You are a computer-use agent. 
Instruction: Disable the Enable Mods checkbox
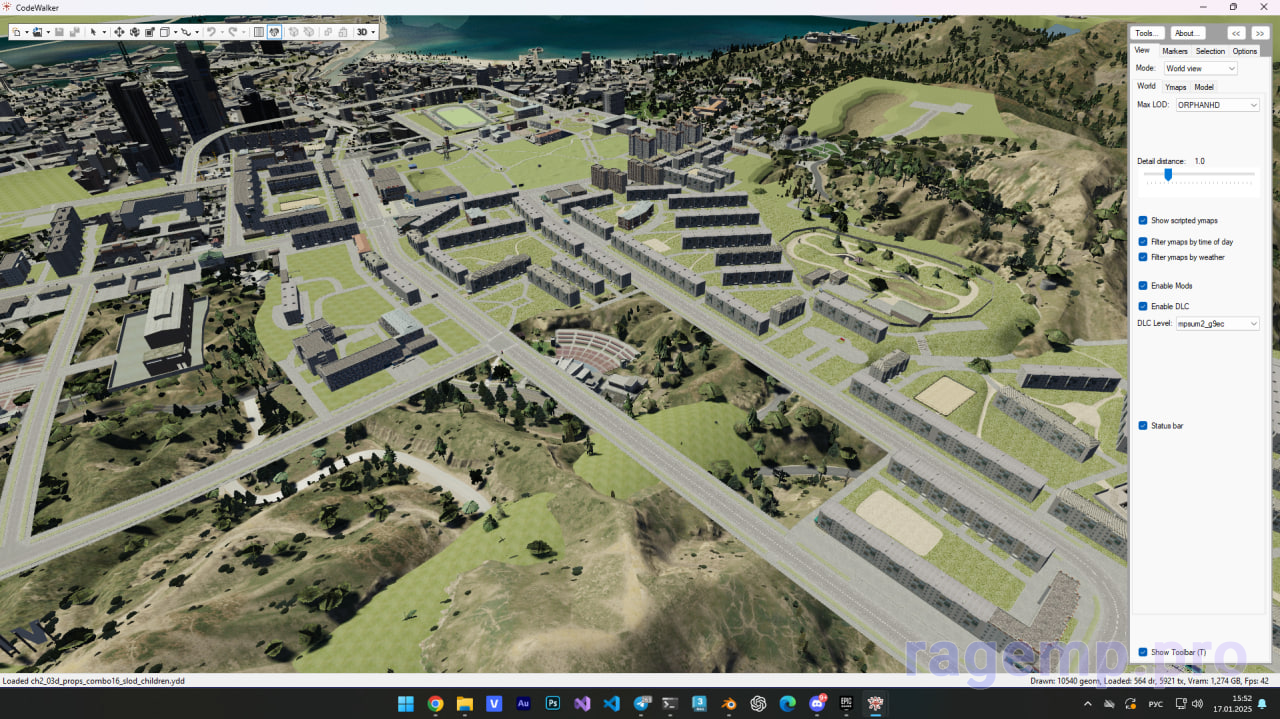[x=1143, y=286]
